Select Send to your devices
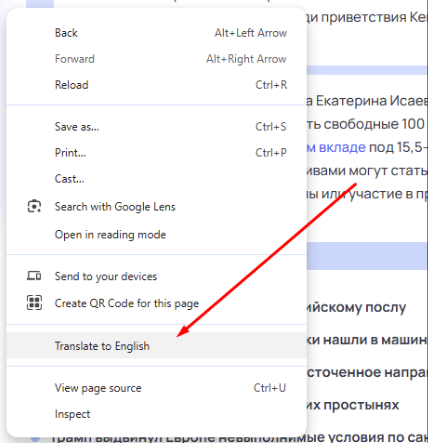428x443 pixels. (156, 276)
